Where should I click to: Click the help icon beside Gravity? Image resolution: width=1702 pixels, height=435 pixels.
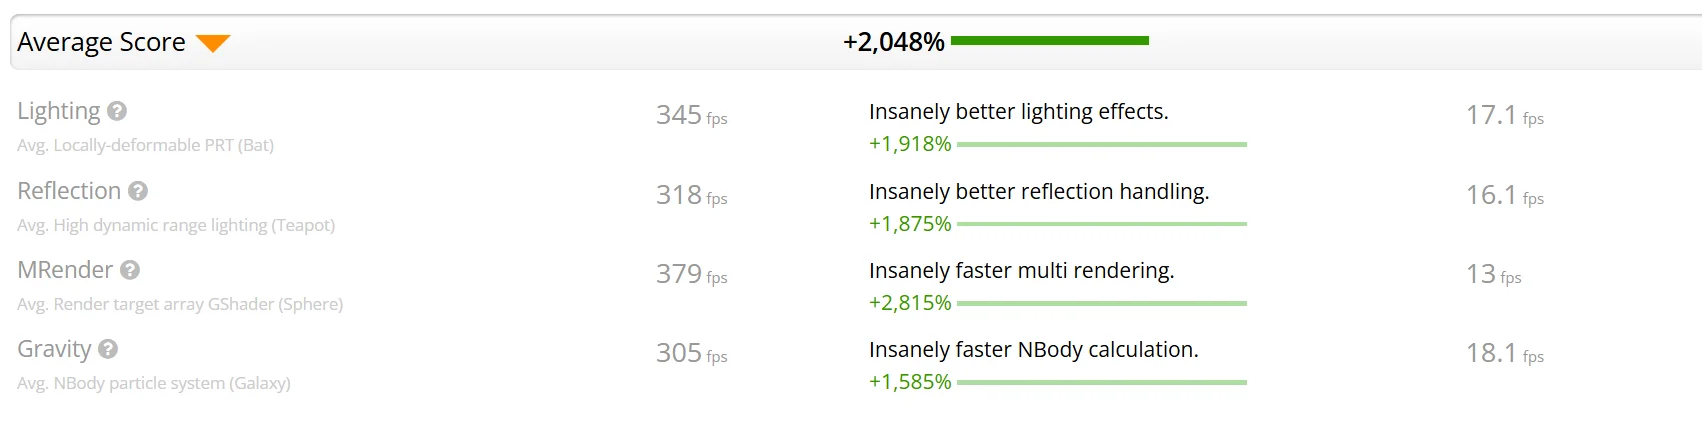tap(108, 349)
